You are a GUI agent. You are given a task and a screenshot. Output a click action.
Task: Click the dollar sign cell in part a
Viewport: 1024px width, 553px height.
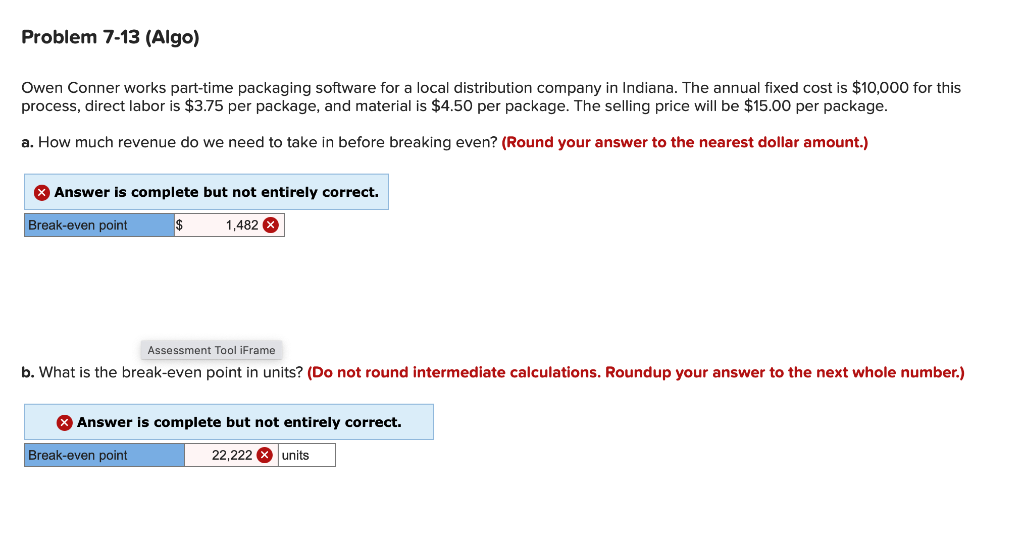pos(179,225)
